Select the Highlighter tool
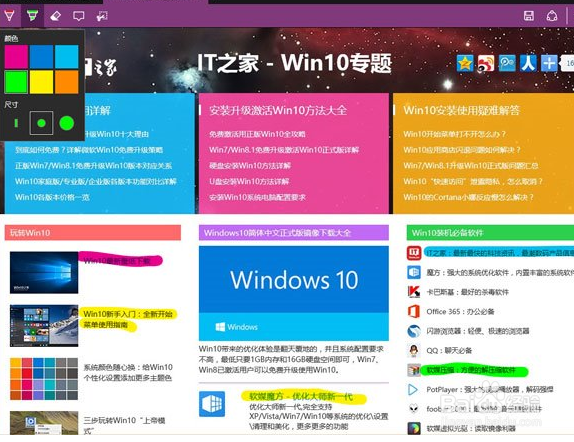This screenshot has height=442, width=574. (x=32, y=16)
